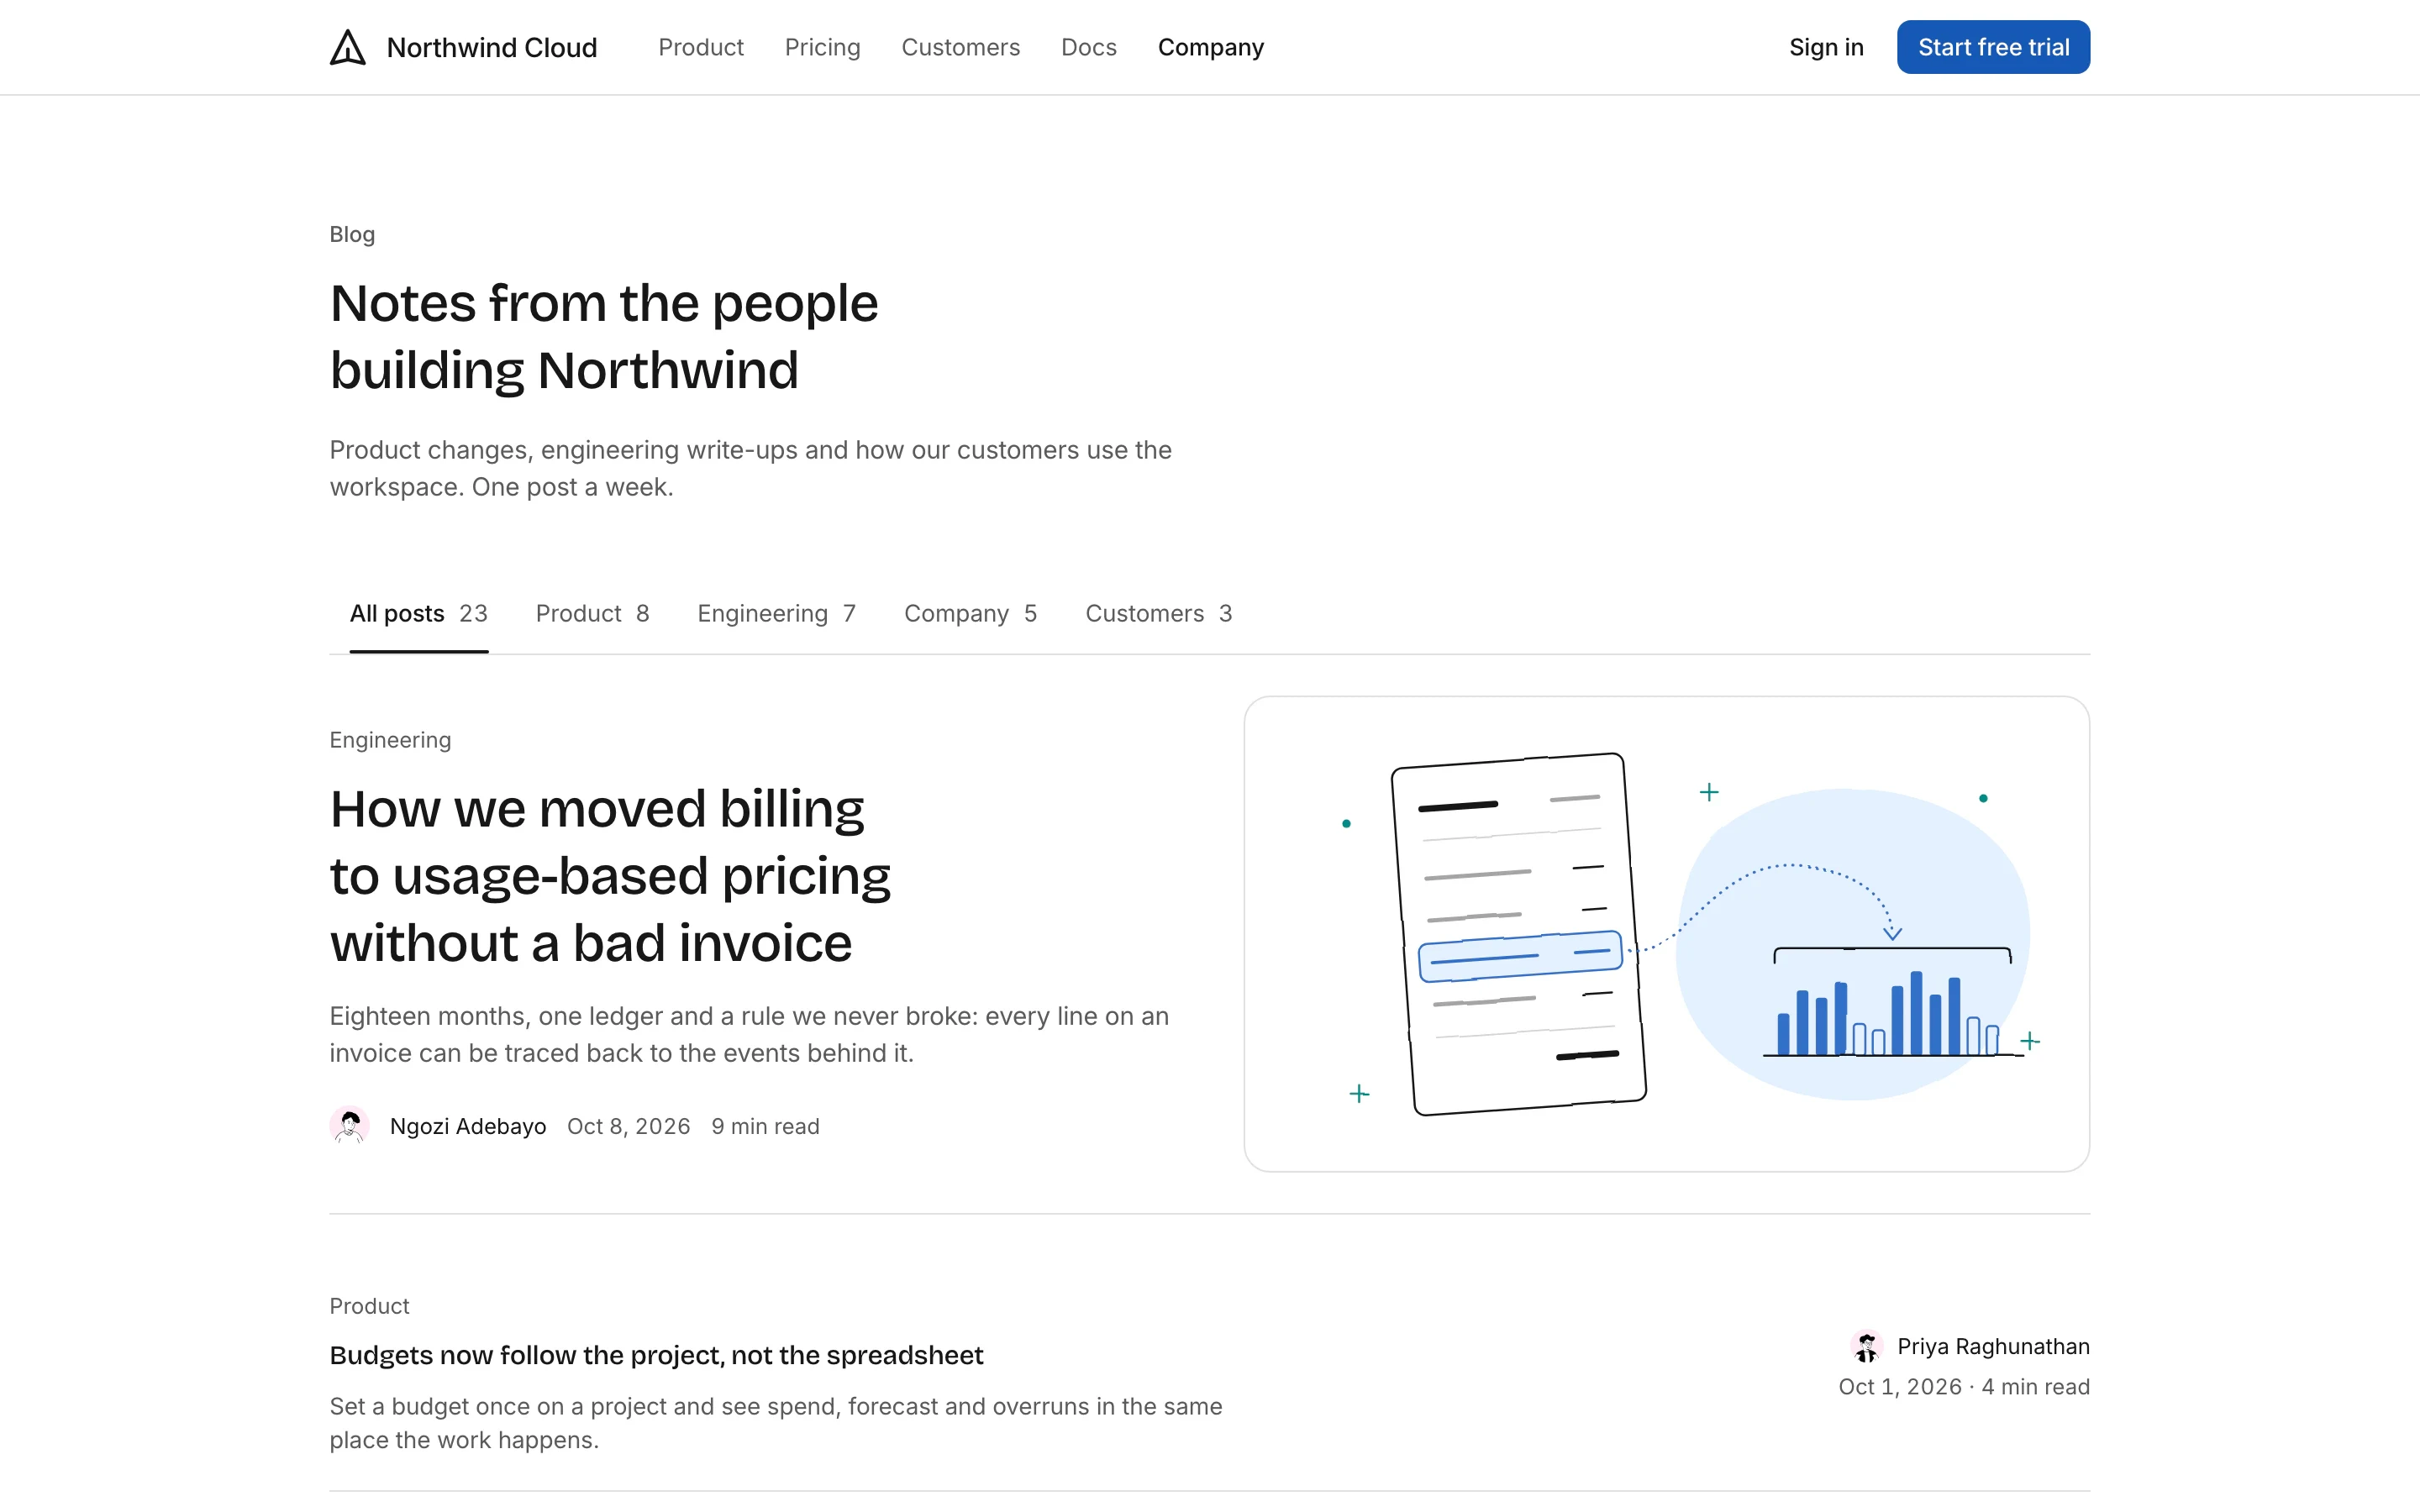Show the Customers posts tab
This screenshot has height=1512, width=2420.
coord(1158,613)
